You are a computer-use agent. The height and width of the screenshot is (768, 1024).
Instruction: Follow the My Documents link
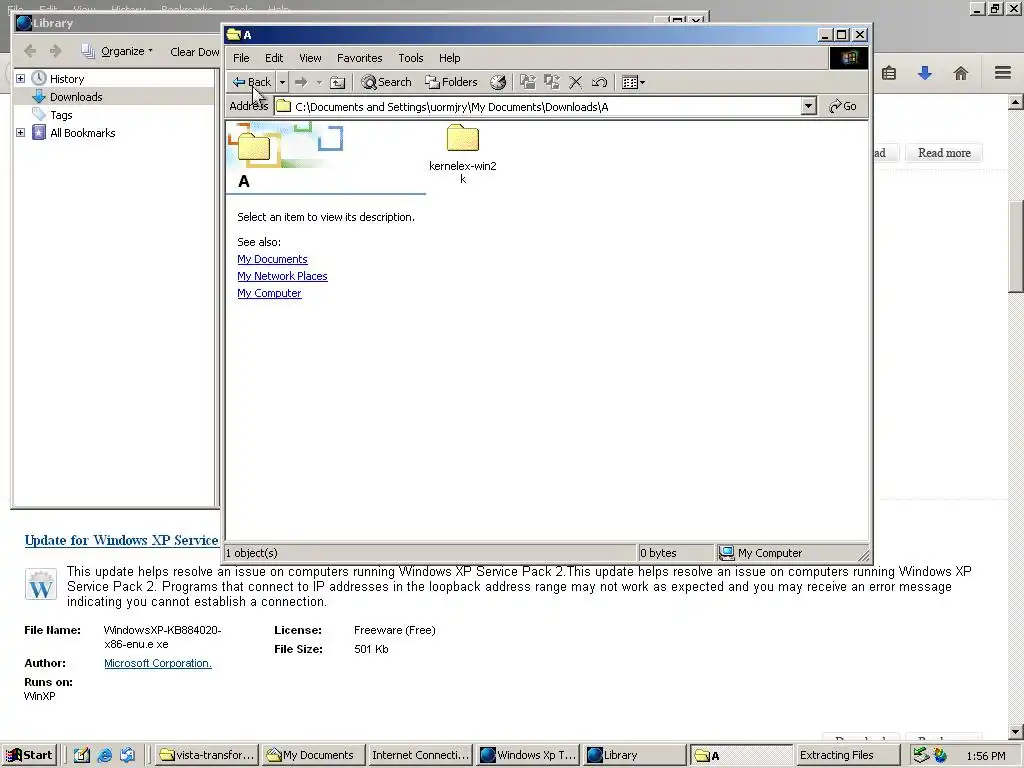272,259
